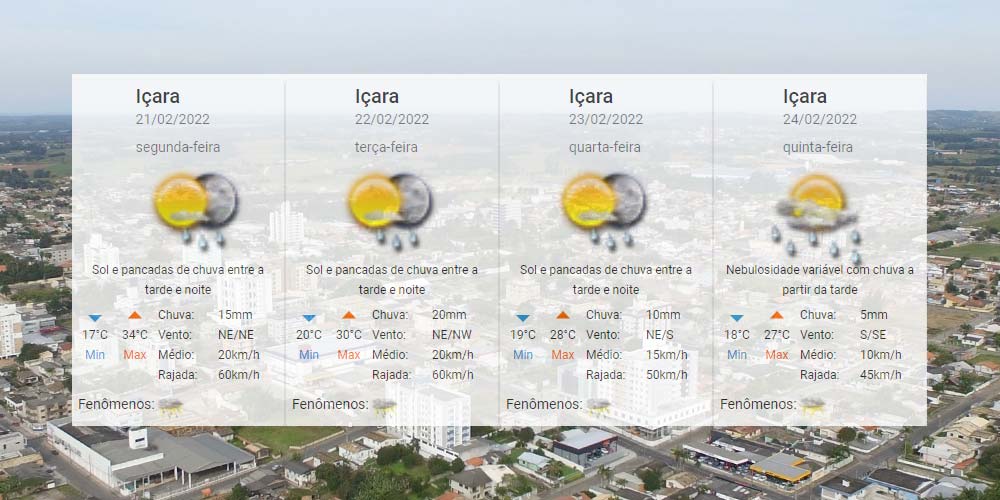
Task: Click the Içara title on the segunda-feira card
Action: tap(158, 96)
